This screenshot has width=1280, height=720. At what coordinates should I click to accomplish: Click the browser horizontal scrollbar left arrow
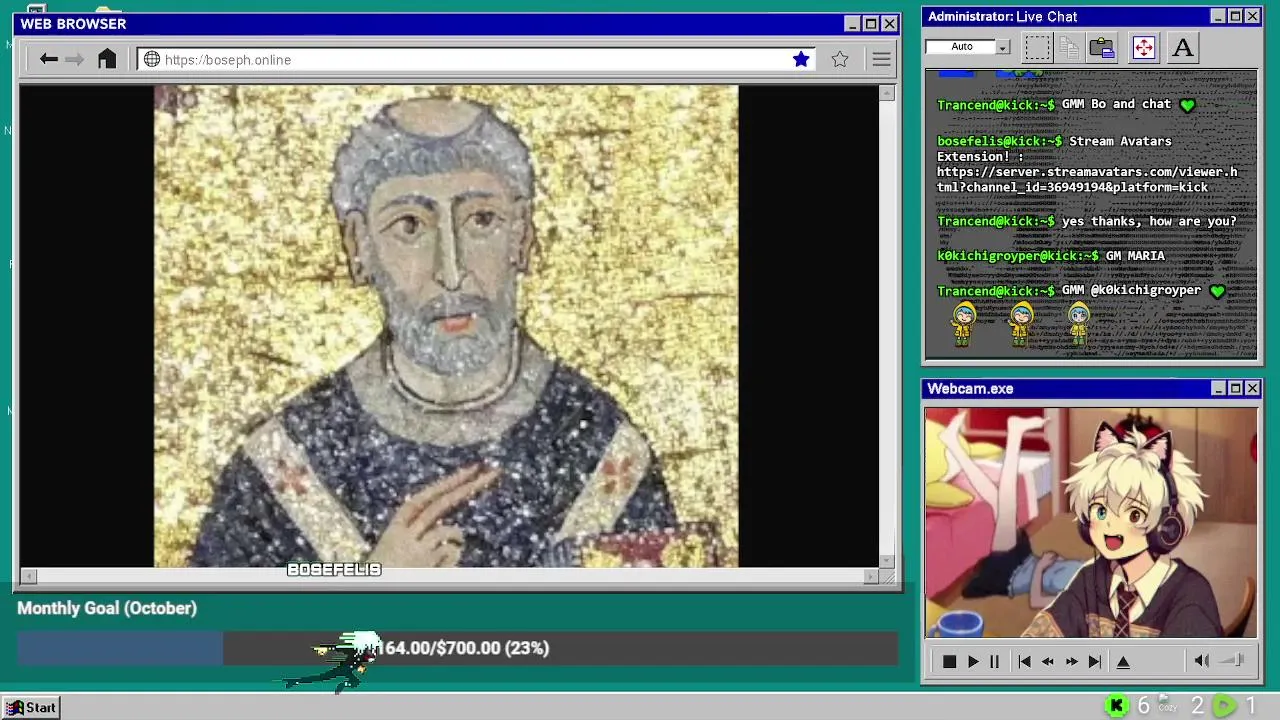coord(29,576)
